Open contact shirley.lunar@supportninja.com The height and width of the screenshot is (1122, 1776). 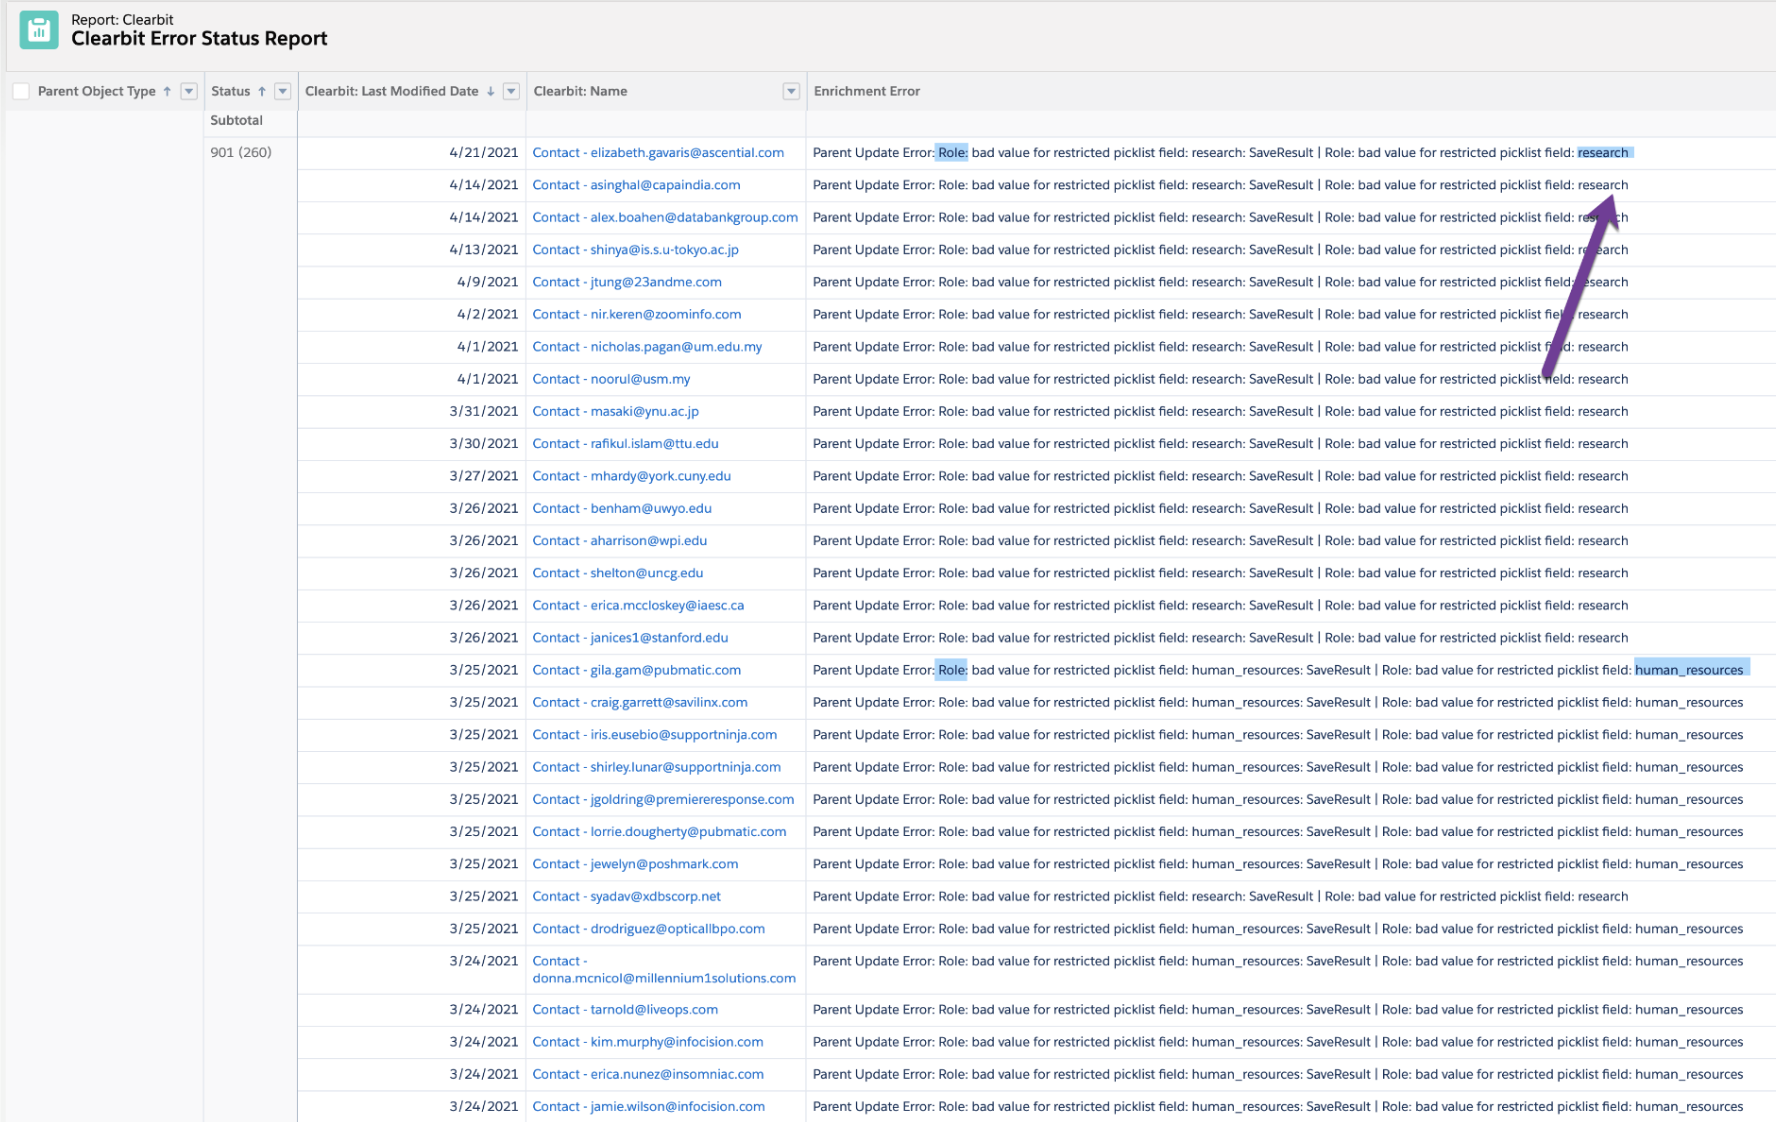tap(656, 767)
